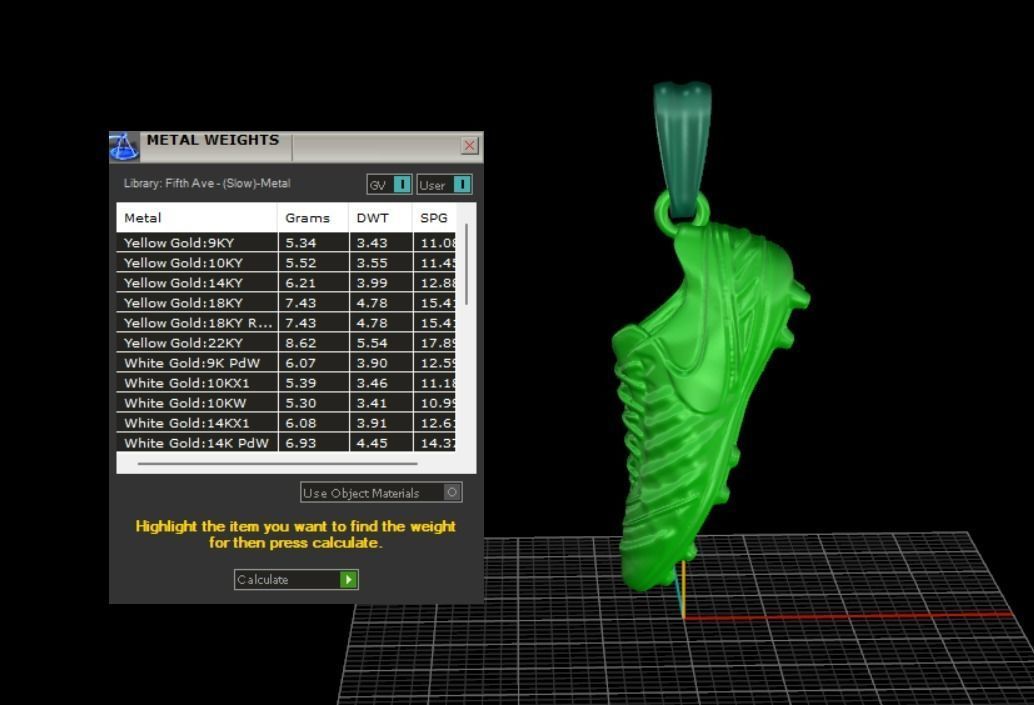The height and width of the screenshot is (705, 1034).
Task: Sort by the SPG column header
Action: (434, 218)
